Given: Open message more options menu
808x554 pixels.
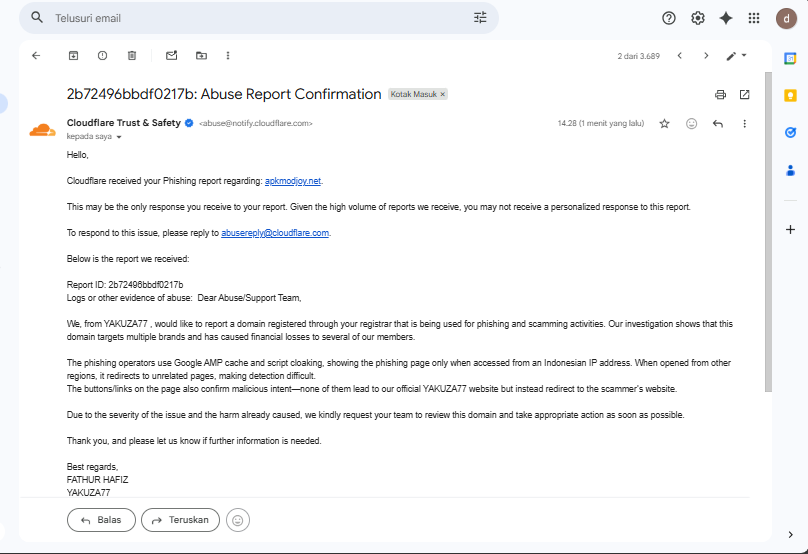Looking at the screenshot, I should [x=745, y=124].
